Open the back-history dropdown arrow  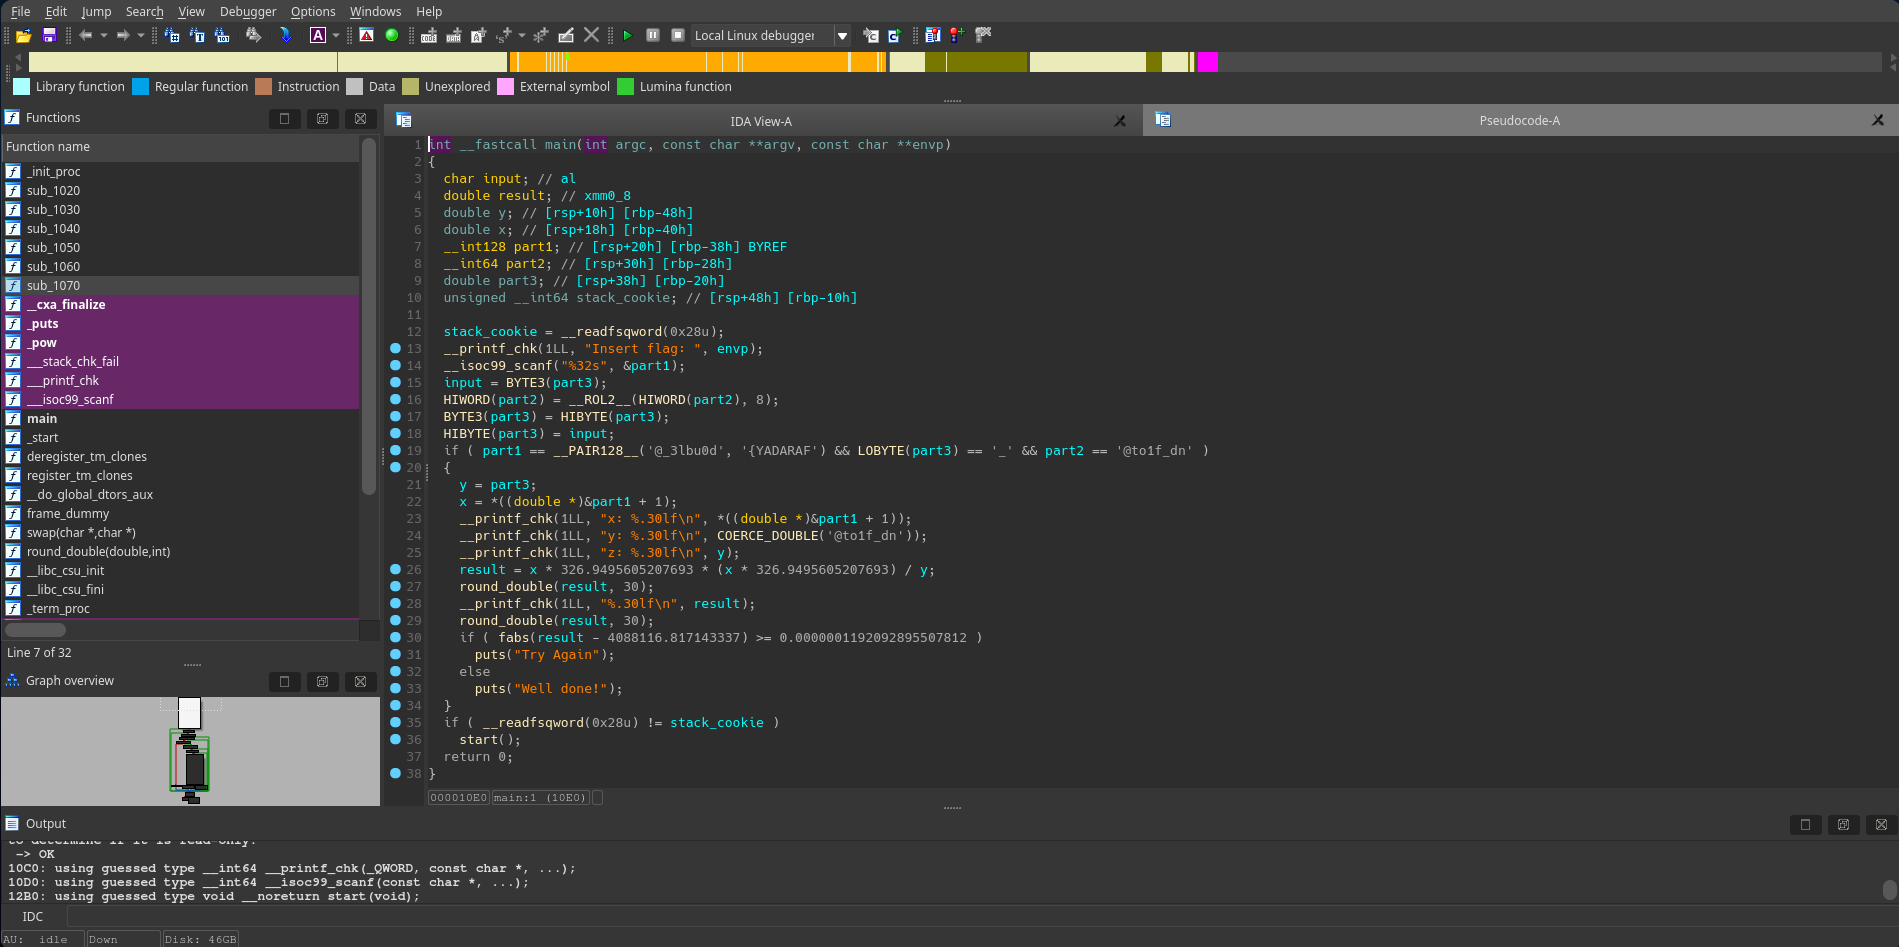tap(103, 35)
